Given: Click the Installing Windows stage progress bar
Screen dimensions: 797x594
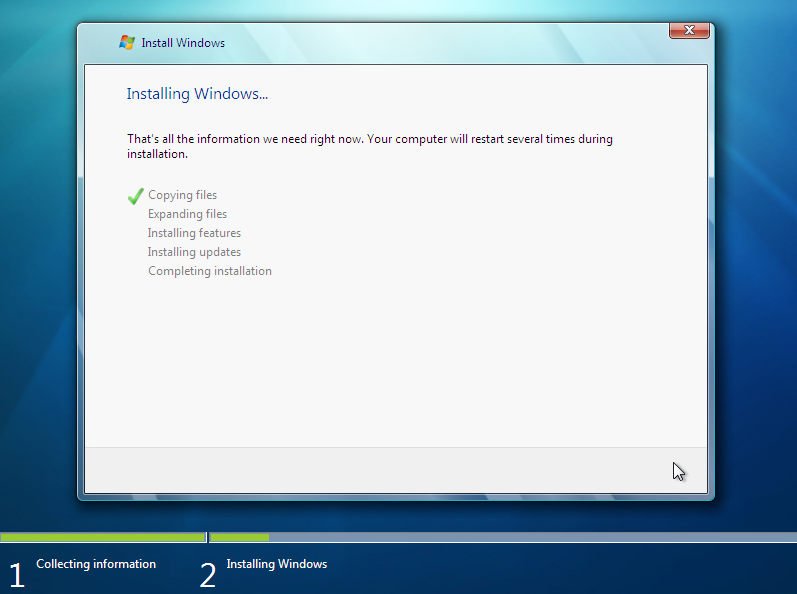Looking at the screenshot, I should [503, 537].
